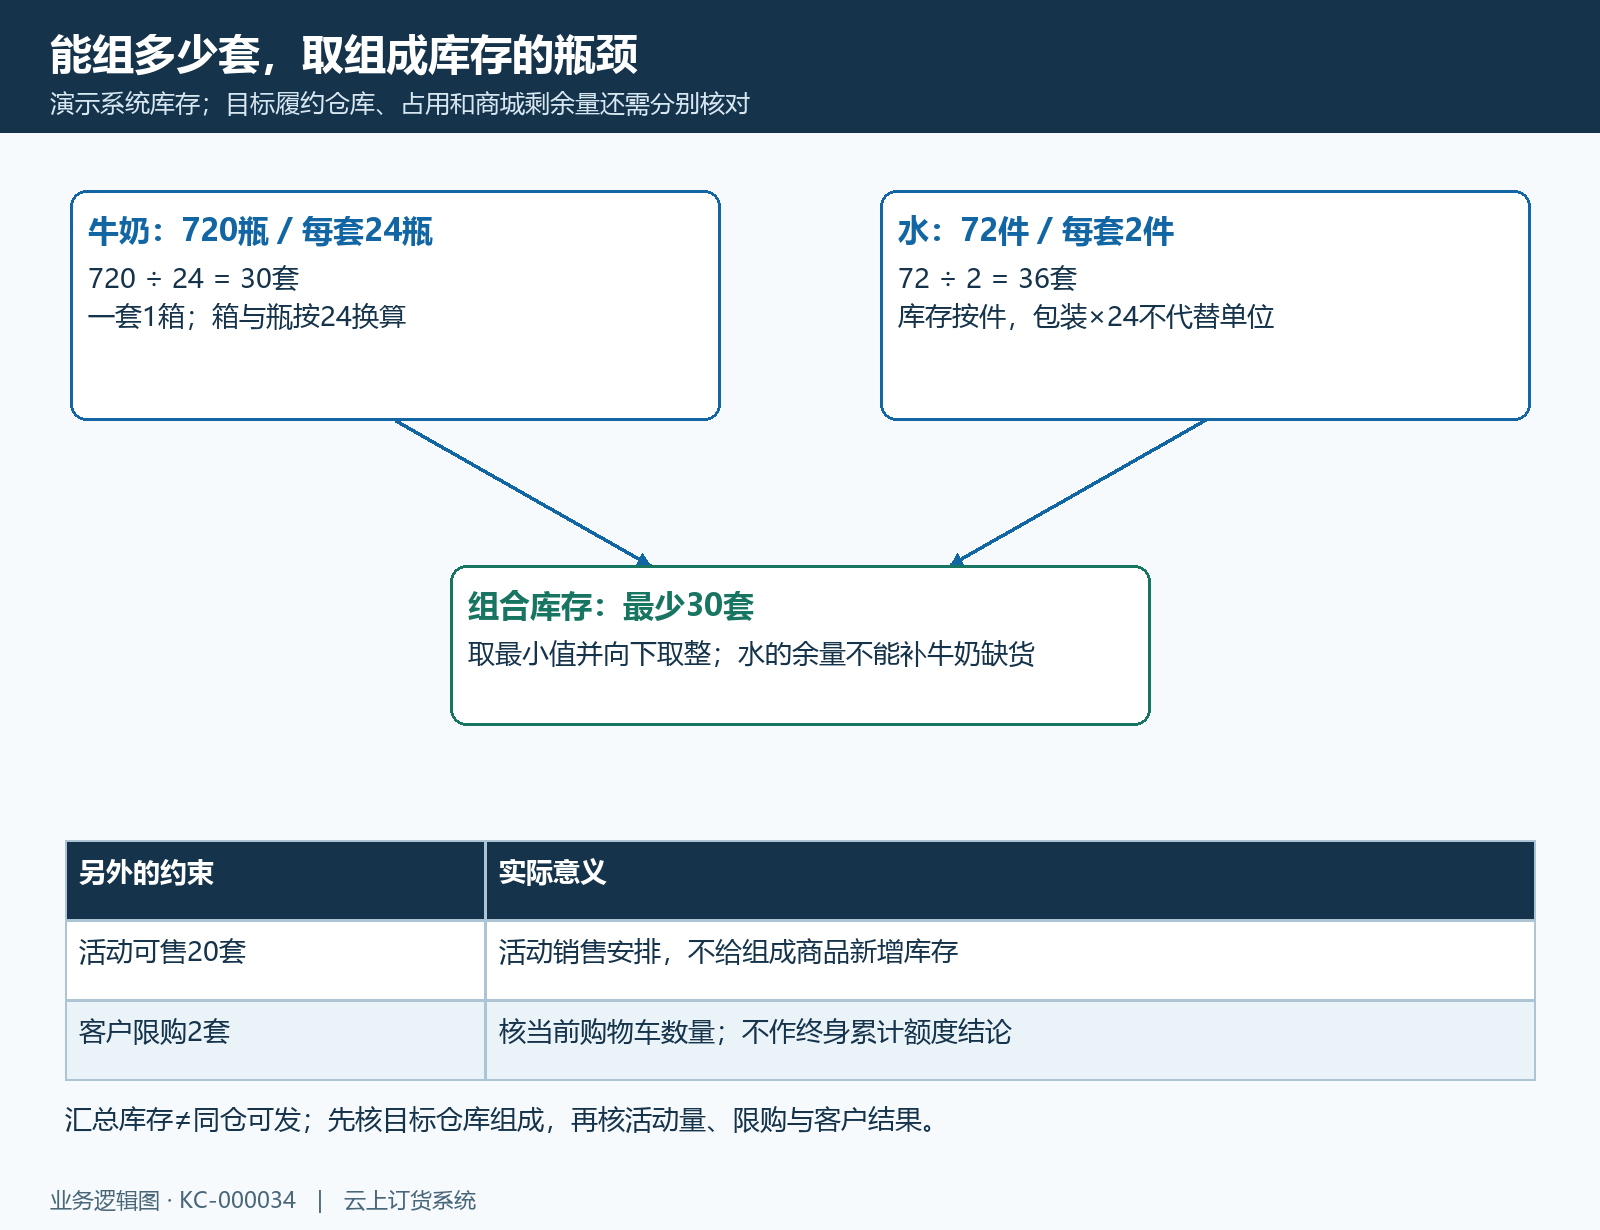Click the table header 实际意义

1010,880
